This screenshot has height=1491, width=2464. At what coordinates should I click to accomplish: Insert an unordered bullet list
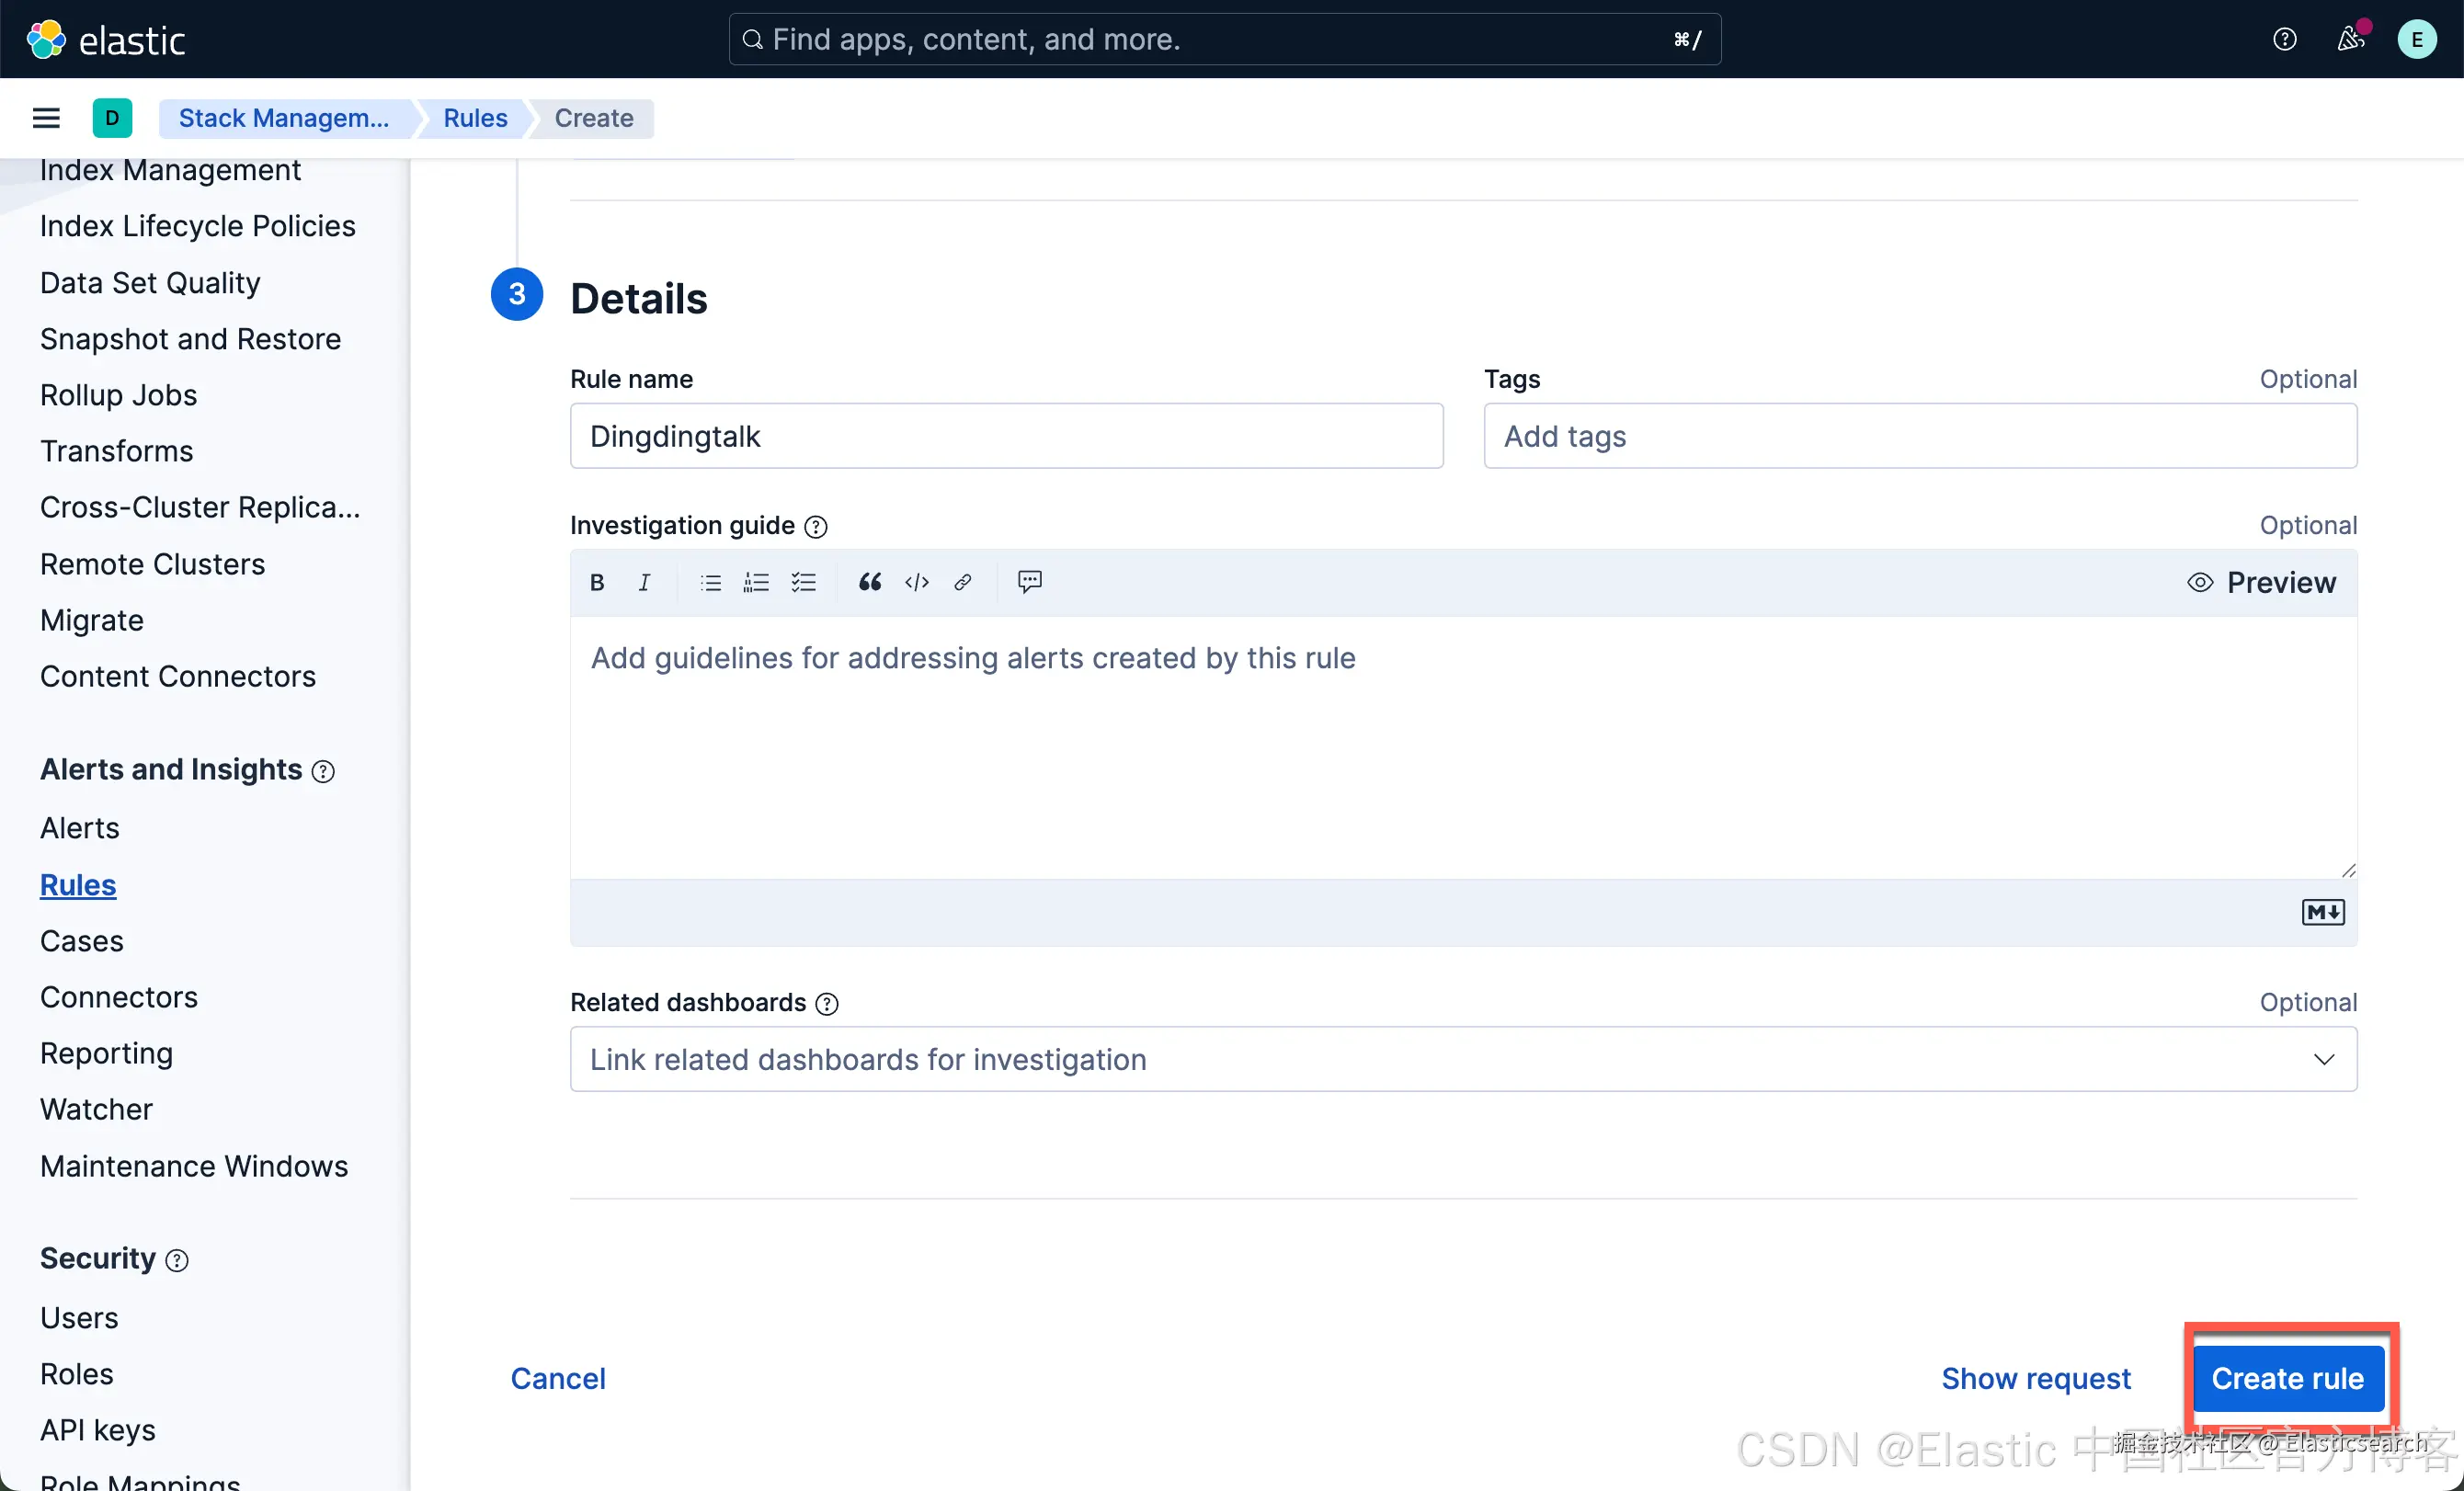pyautogui.click(x=710, y=582)
